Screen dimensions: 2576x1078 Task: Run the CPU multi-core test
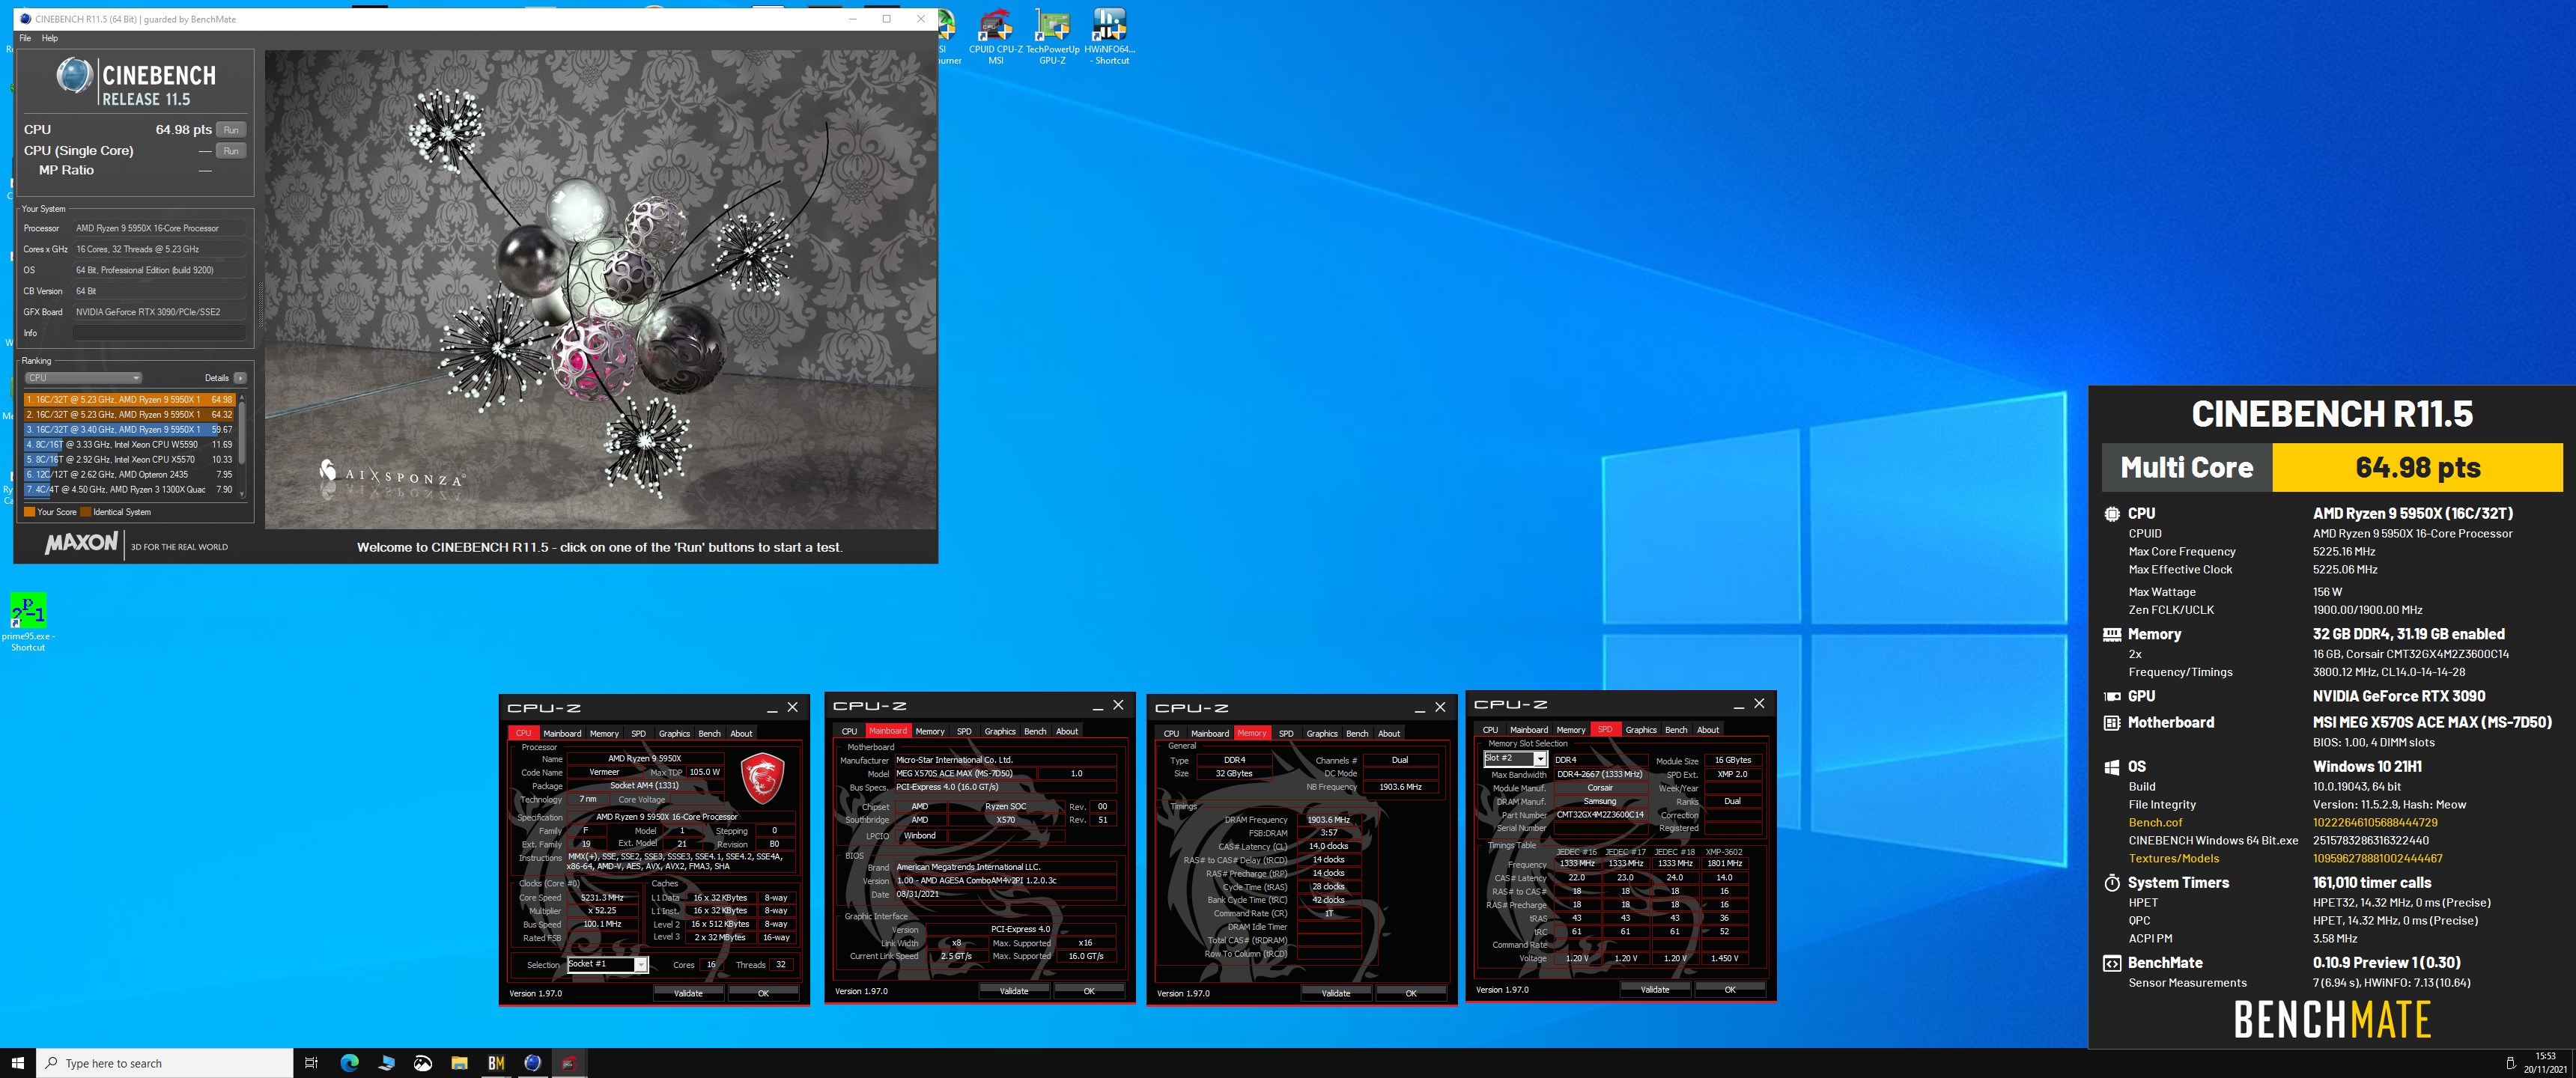tap(231, 130)
